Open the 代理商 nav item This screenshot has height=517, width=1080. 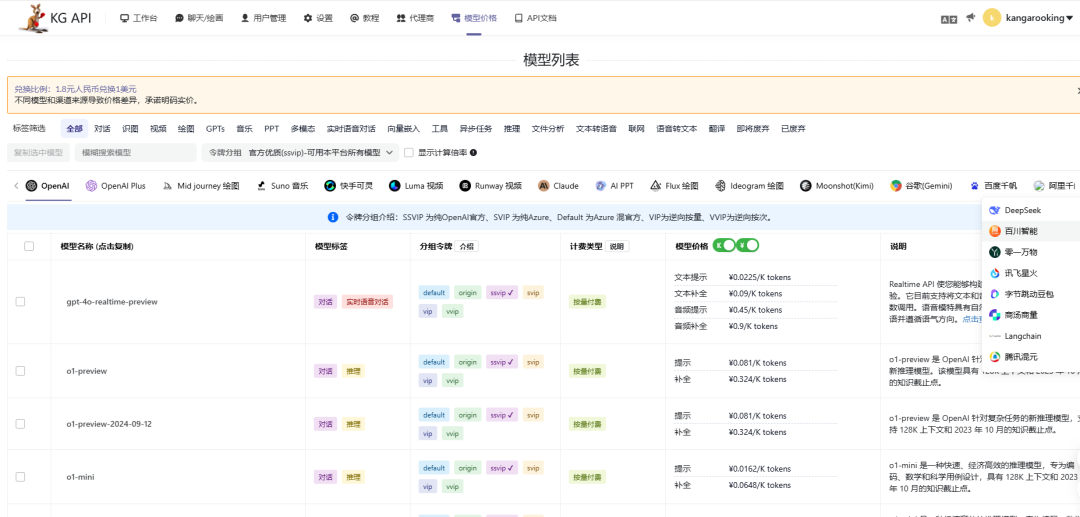point(415,19)
